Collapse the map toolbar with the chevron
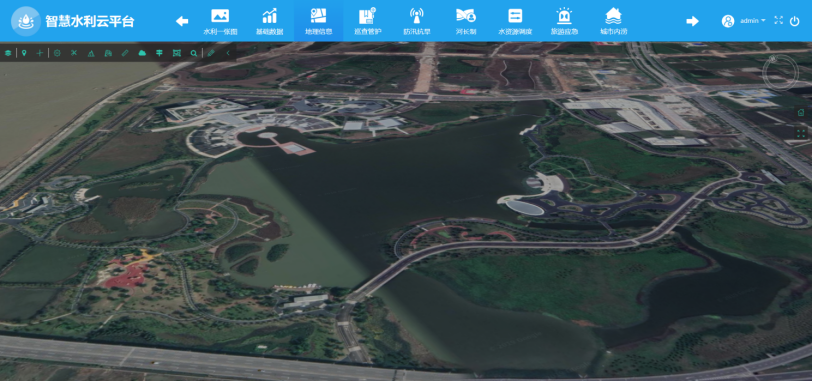 (228, 53)
